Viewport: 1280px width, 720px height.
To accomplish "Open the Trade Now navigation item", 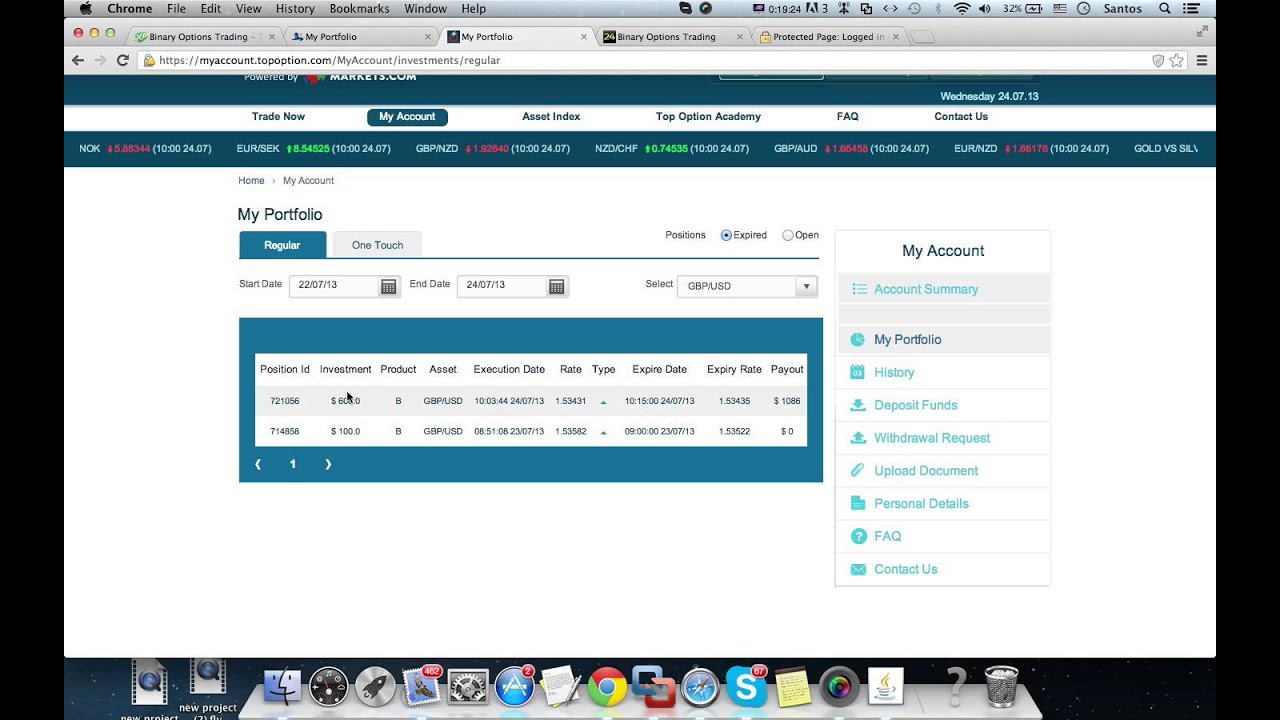I will 278,117.
